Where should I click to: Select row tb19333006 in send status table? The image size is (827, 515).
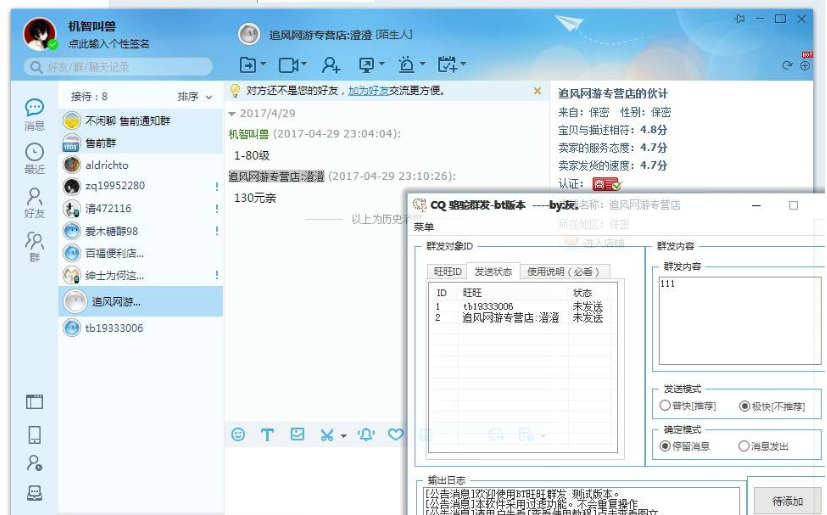[522, 307]
